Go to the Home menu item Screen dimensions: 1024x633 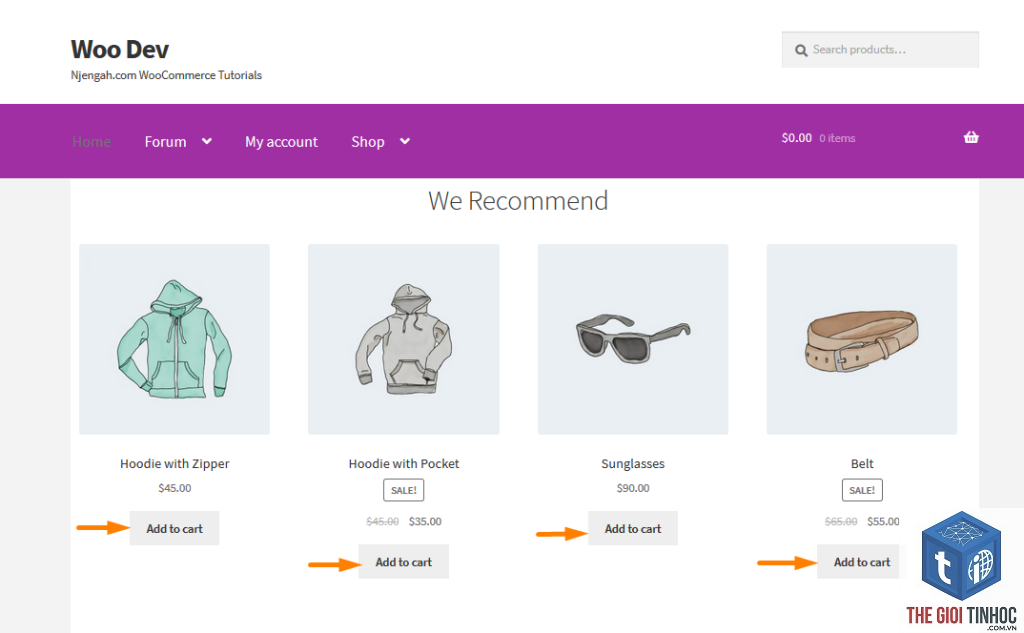(x=91, y=142)
